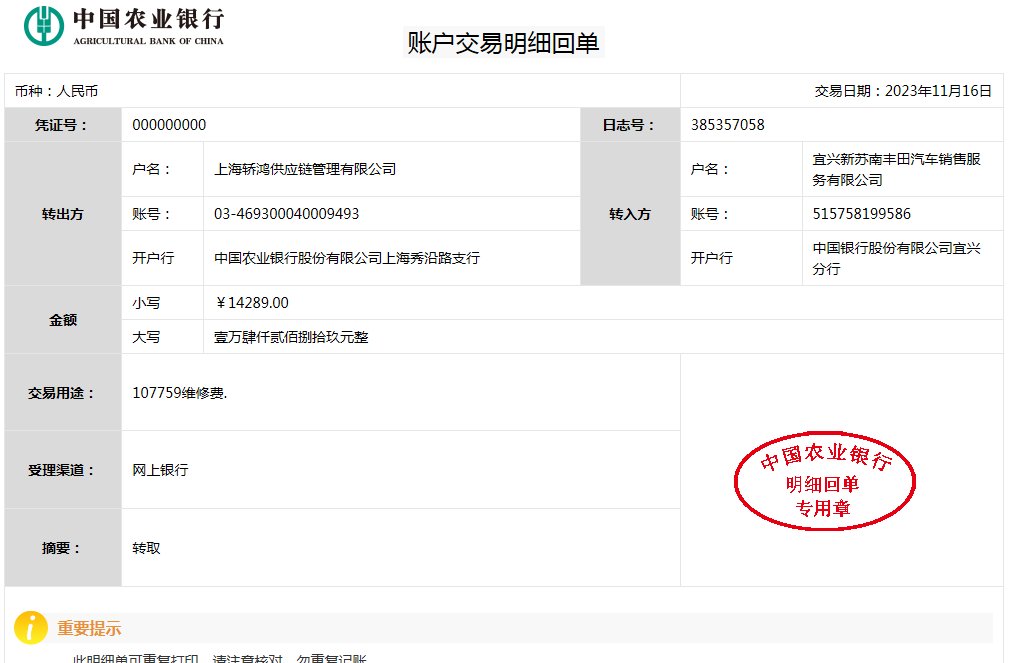Click payee account number 515758199586

click(861, 214)
